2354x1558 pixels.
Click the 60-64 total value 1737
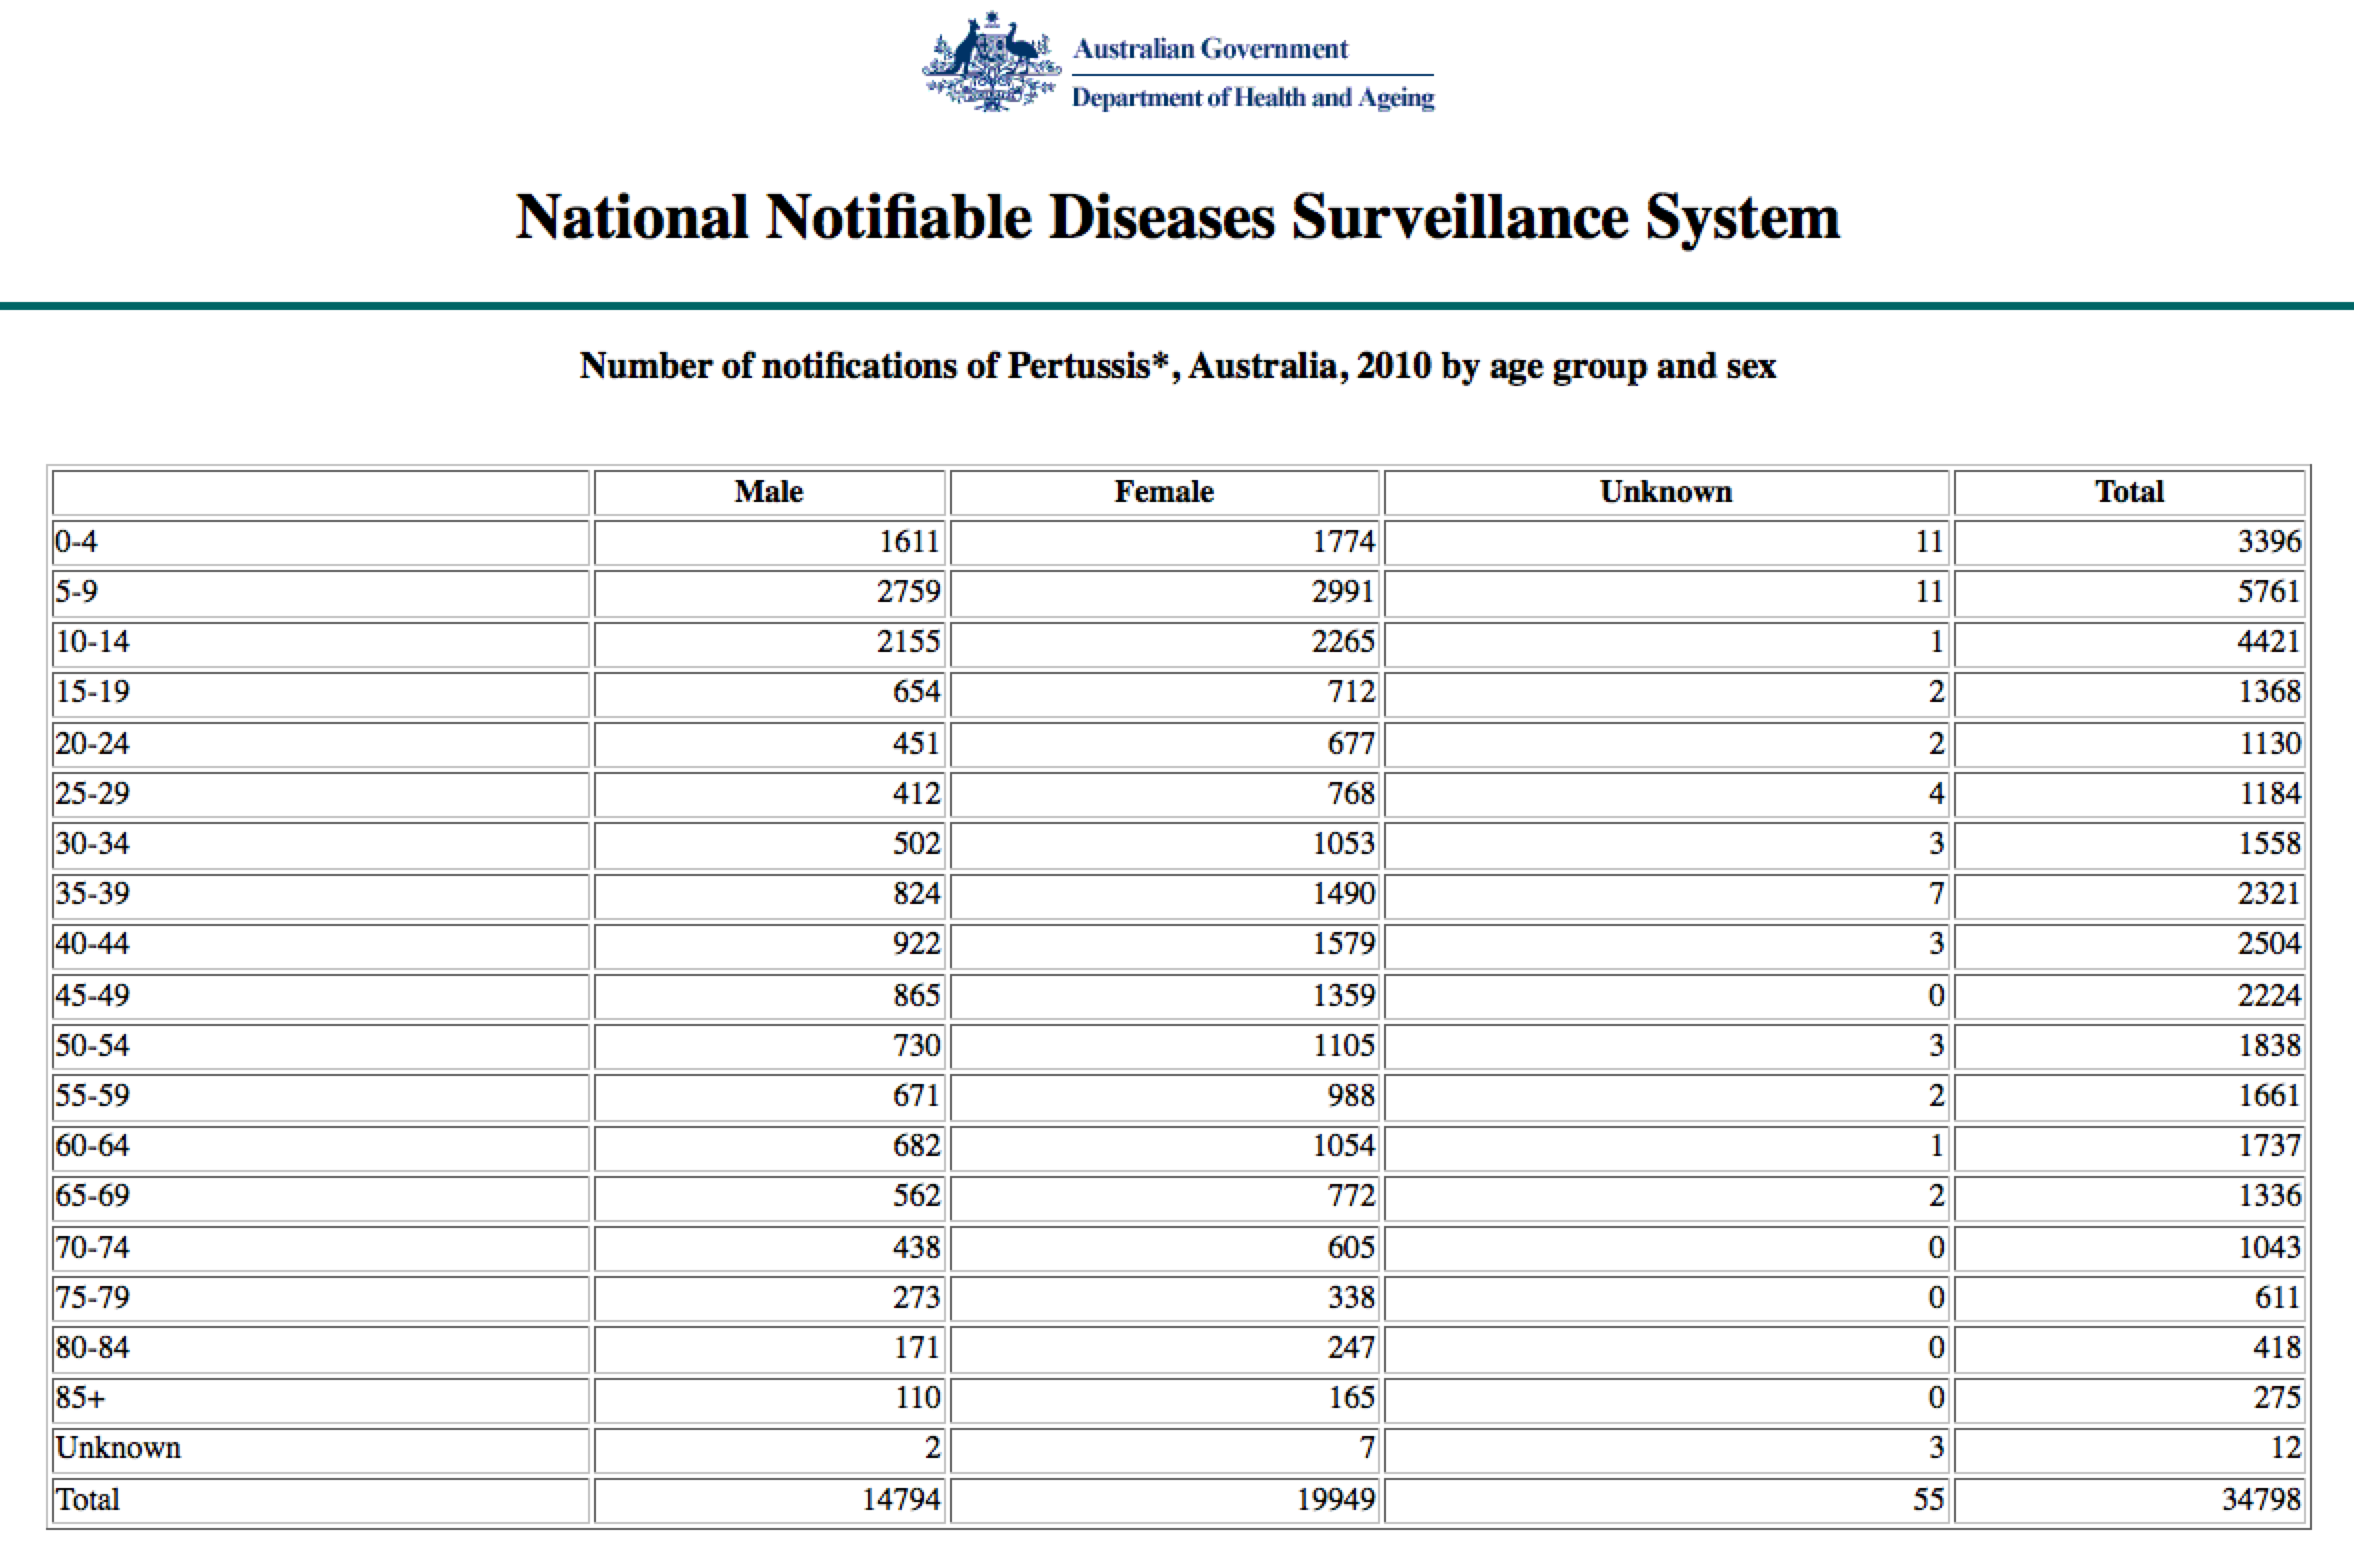2268,1146
